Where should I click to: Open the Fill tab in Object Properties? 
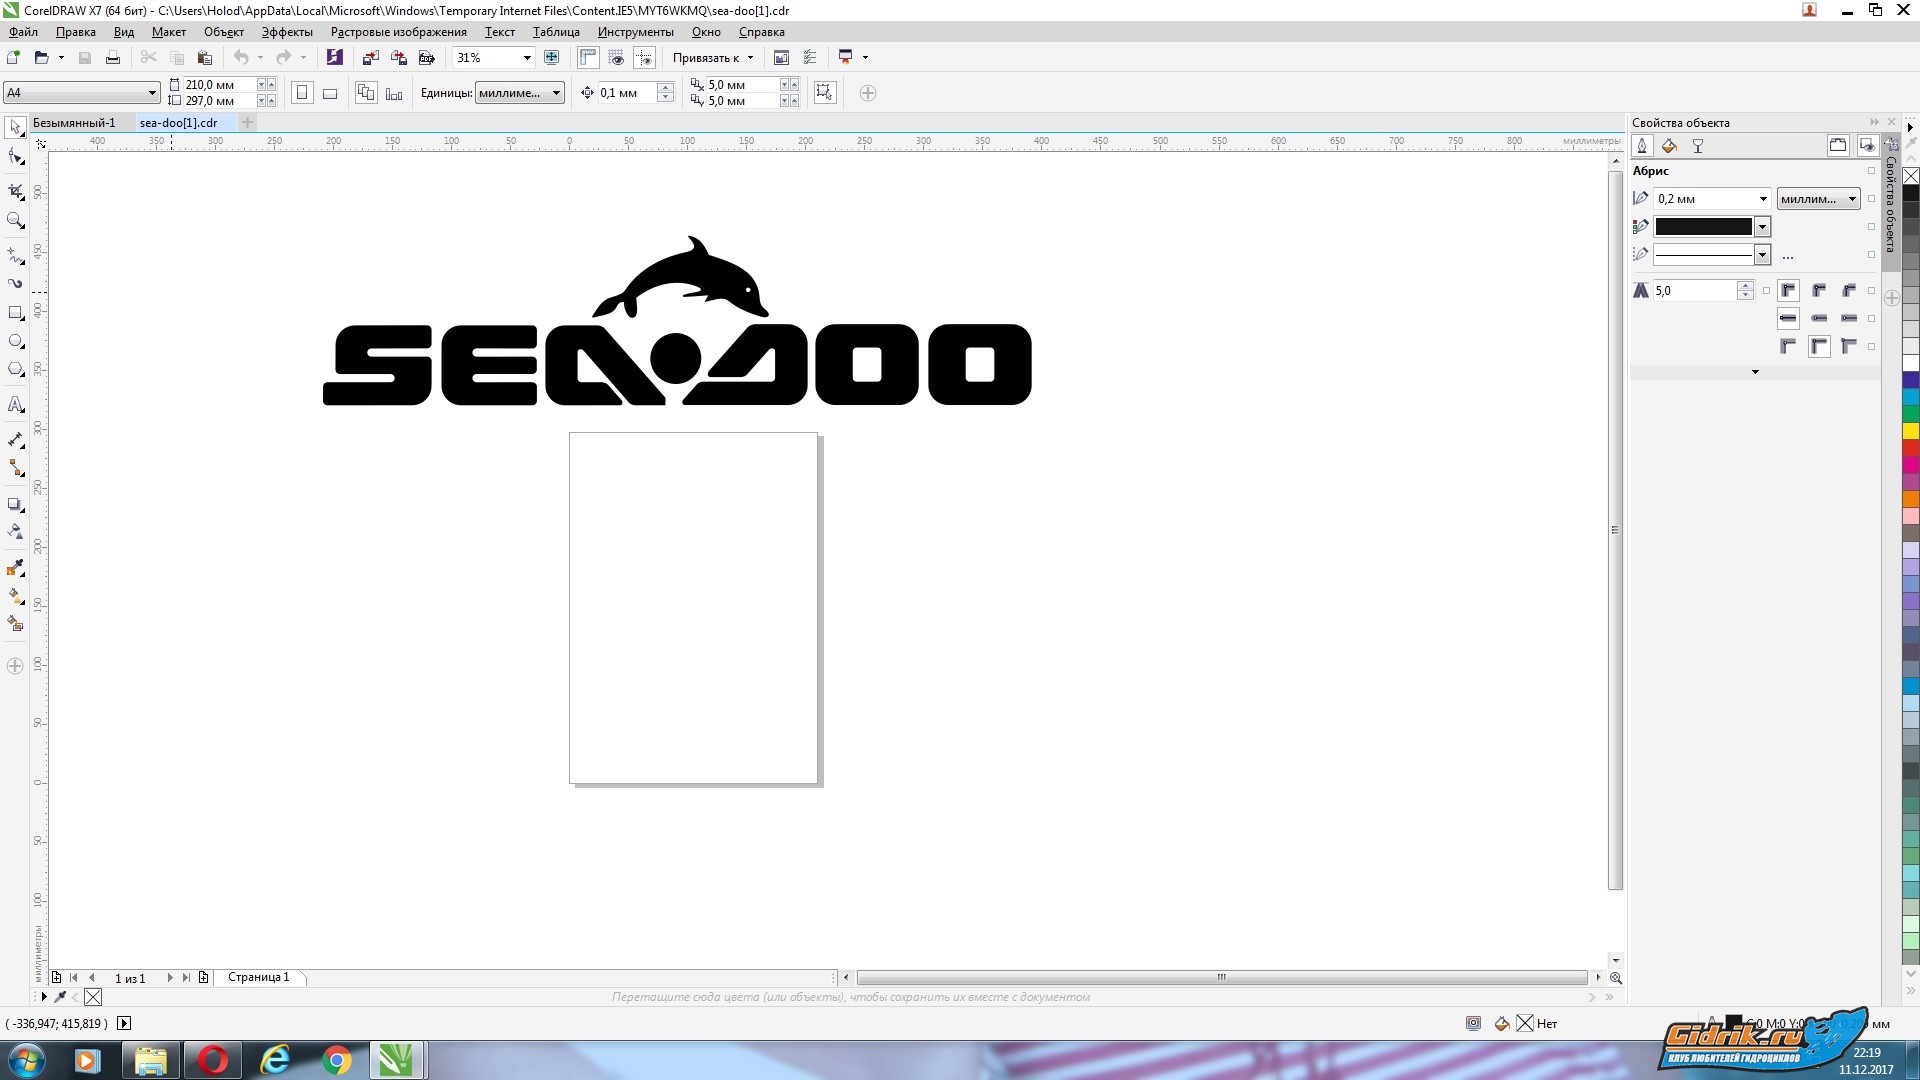pyautogui.click(x=1669, y=146)
